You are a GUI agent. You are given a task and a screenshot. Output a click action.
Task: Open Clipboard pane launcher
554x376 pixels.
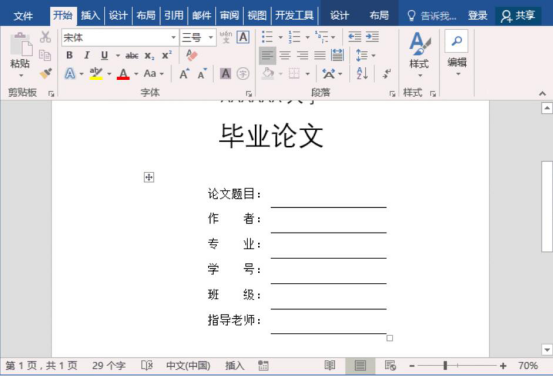pos(51,93)
